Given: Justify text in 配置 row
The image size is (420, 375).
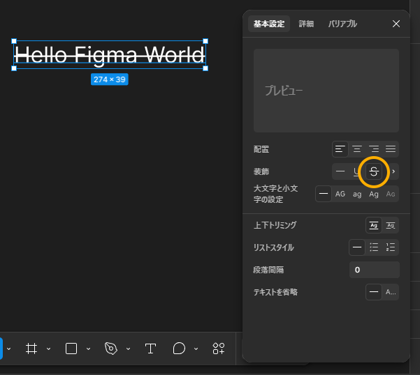Looking at the screenshot, I should (x=391, y=149).
